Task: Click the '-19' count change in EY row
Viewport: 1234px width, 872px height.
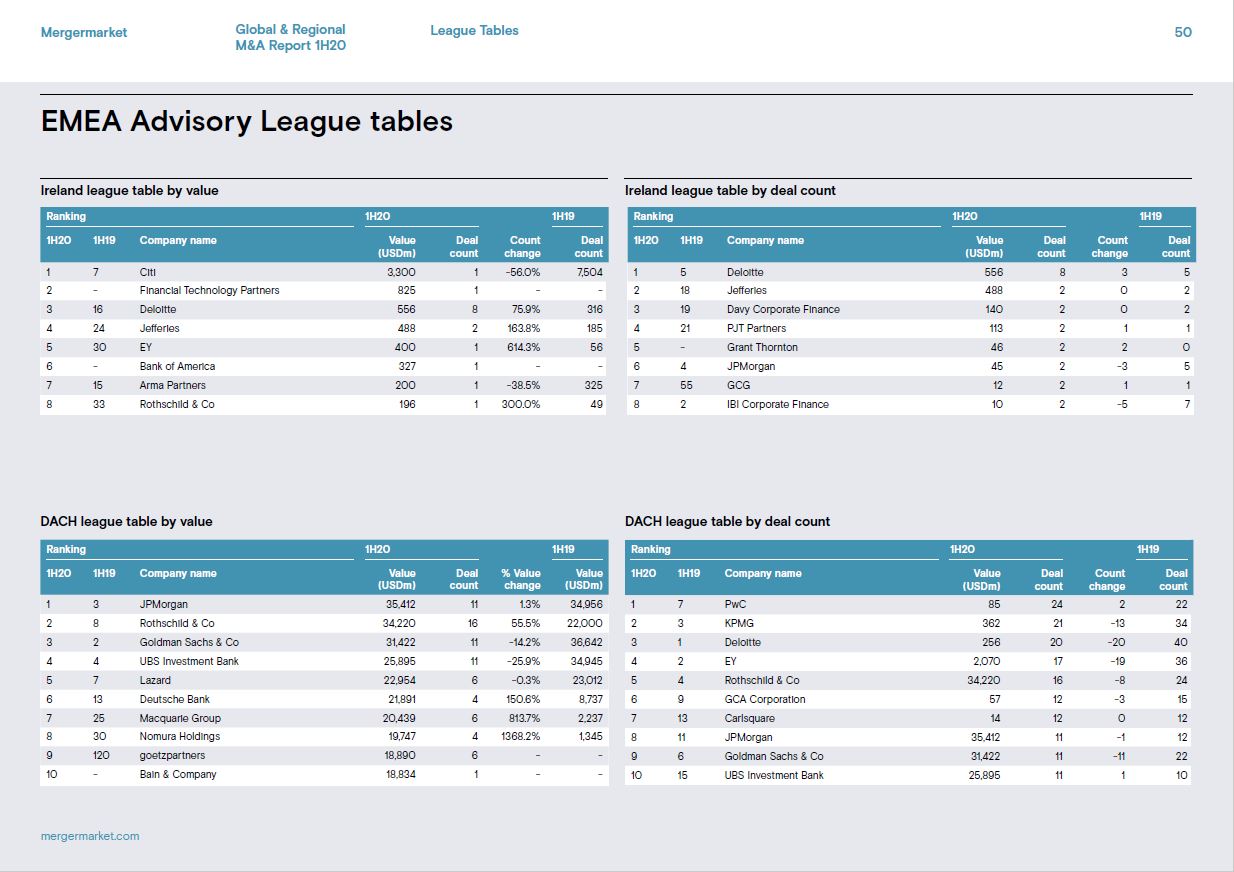Action: tap(1117, 661)
